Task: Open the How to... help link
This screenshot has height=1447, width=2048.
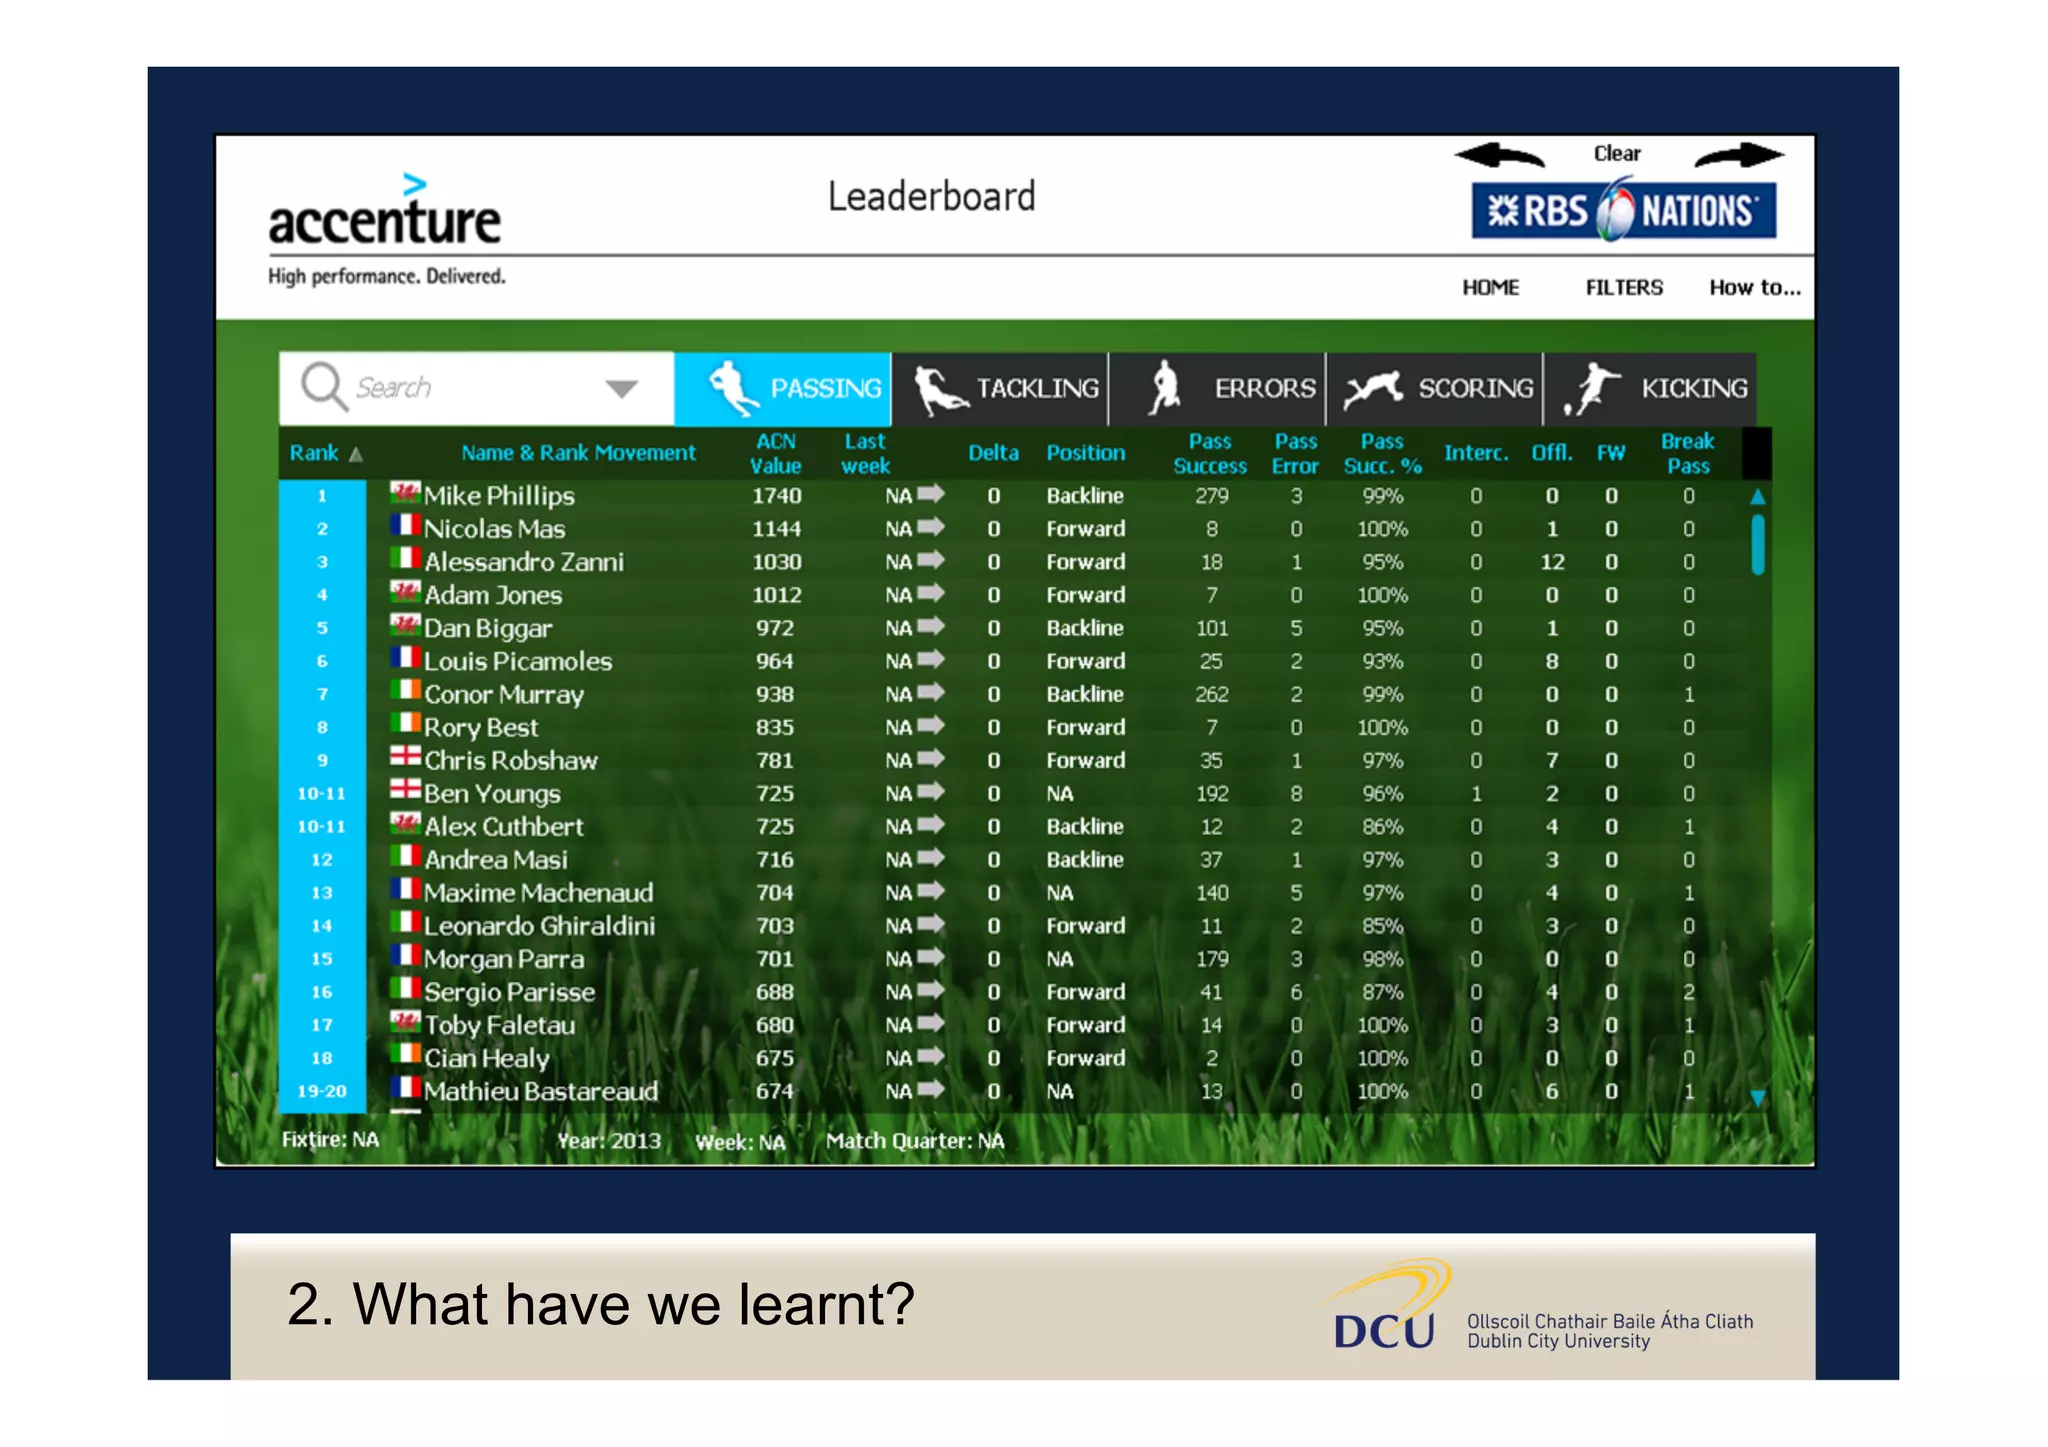Action: tap(1754, 287)
